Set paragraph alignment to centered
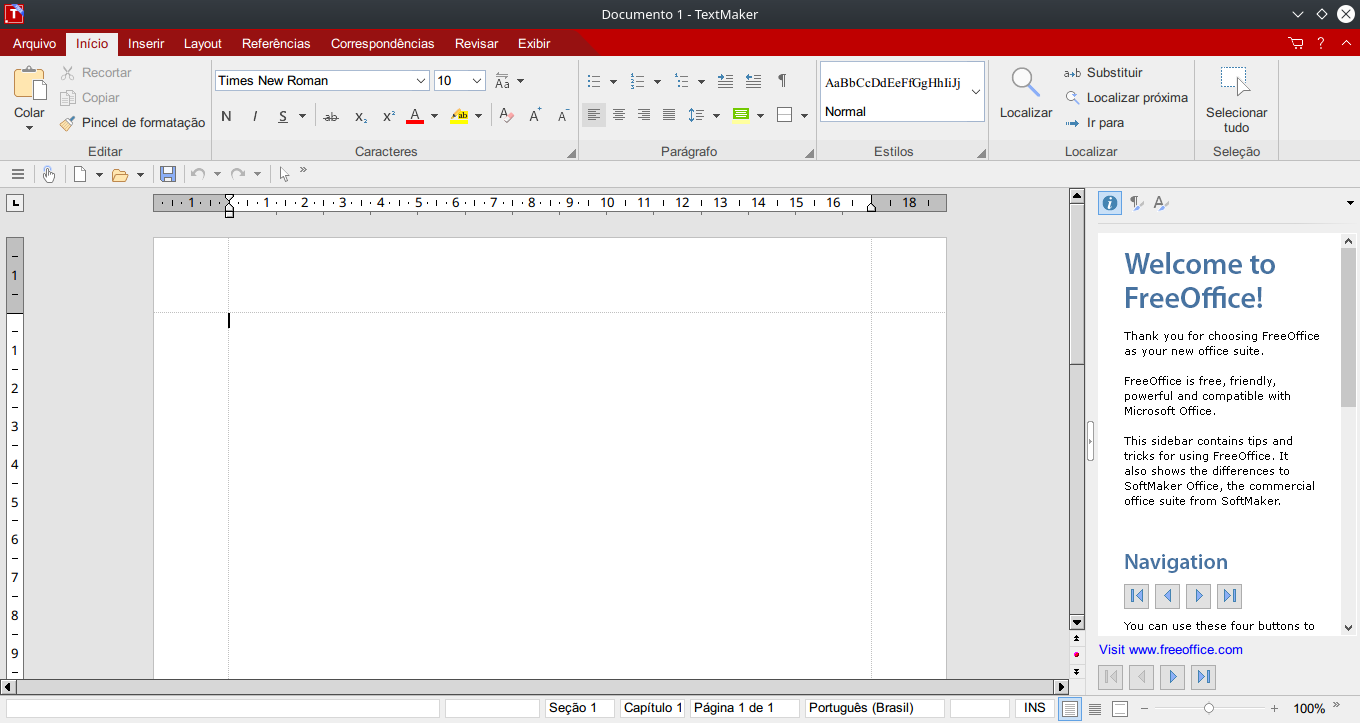This screenshot has height=723, width=1360. [x=619, y=115]
